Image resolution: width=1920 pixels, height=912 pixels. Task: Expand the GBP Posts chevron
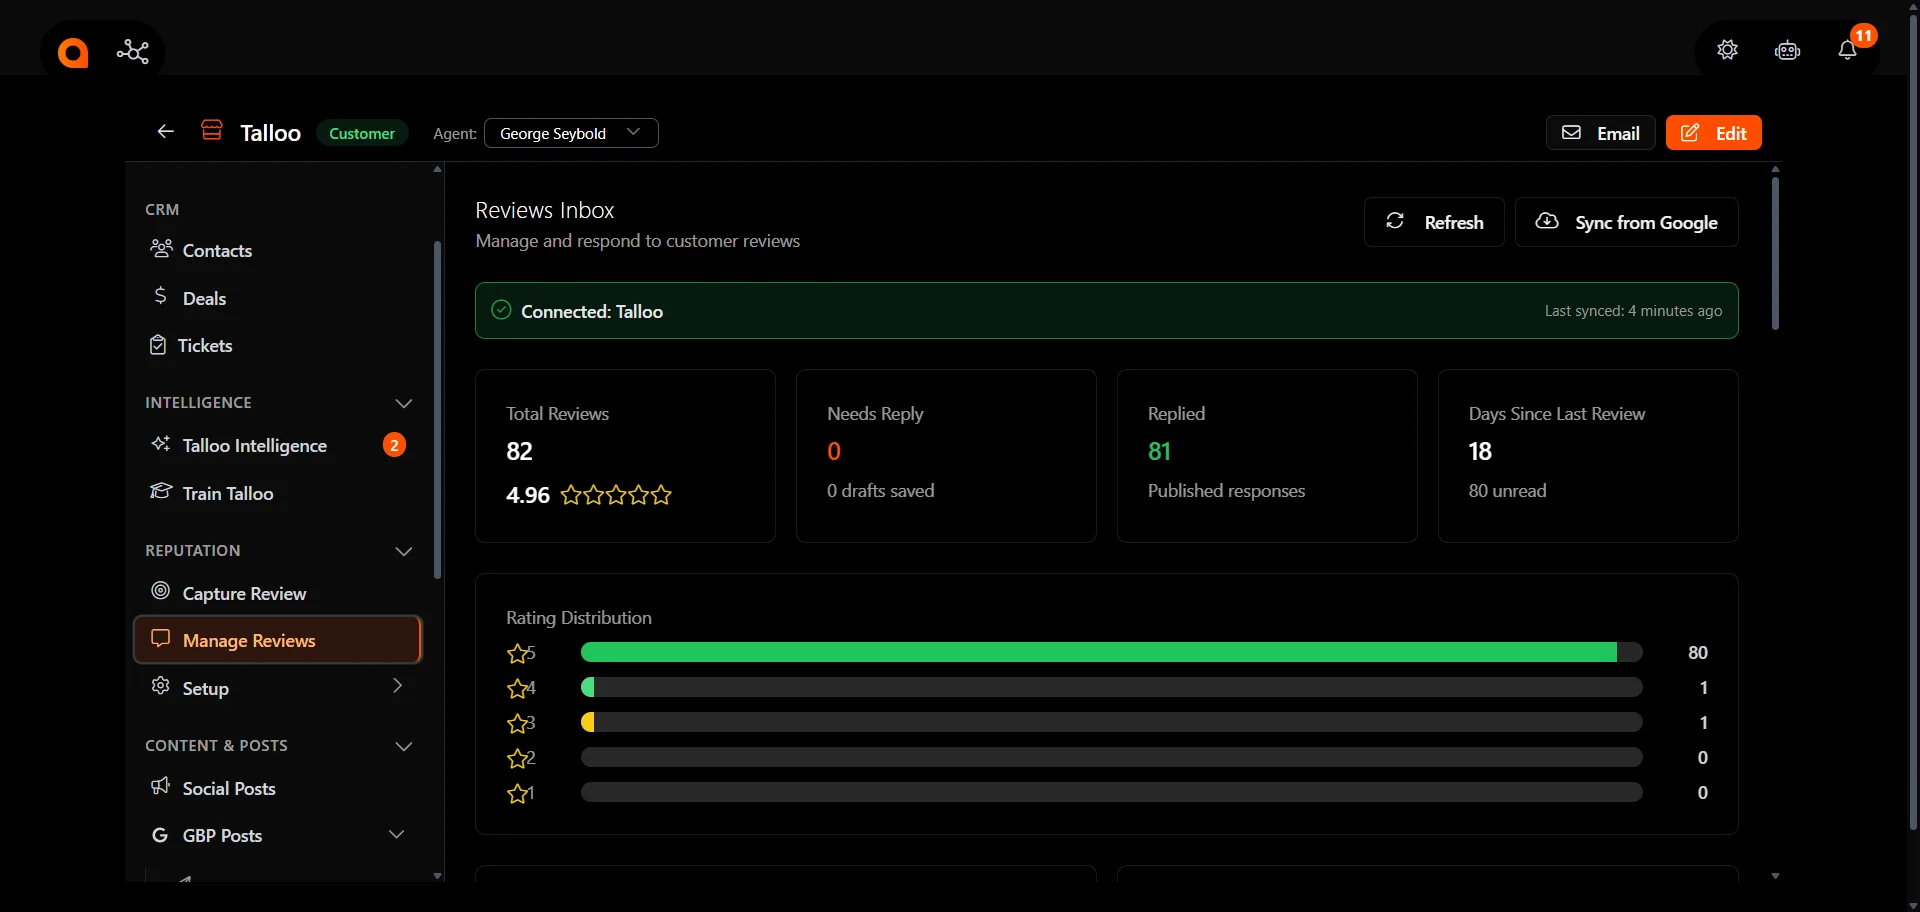(397, 834)
